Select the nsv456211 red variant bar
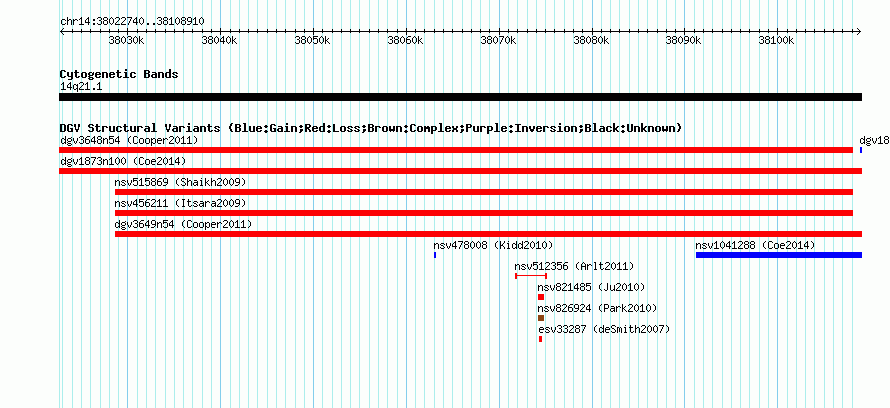Viewport: 890px width, 408px height. (484, 213)
